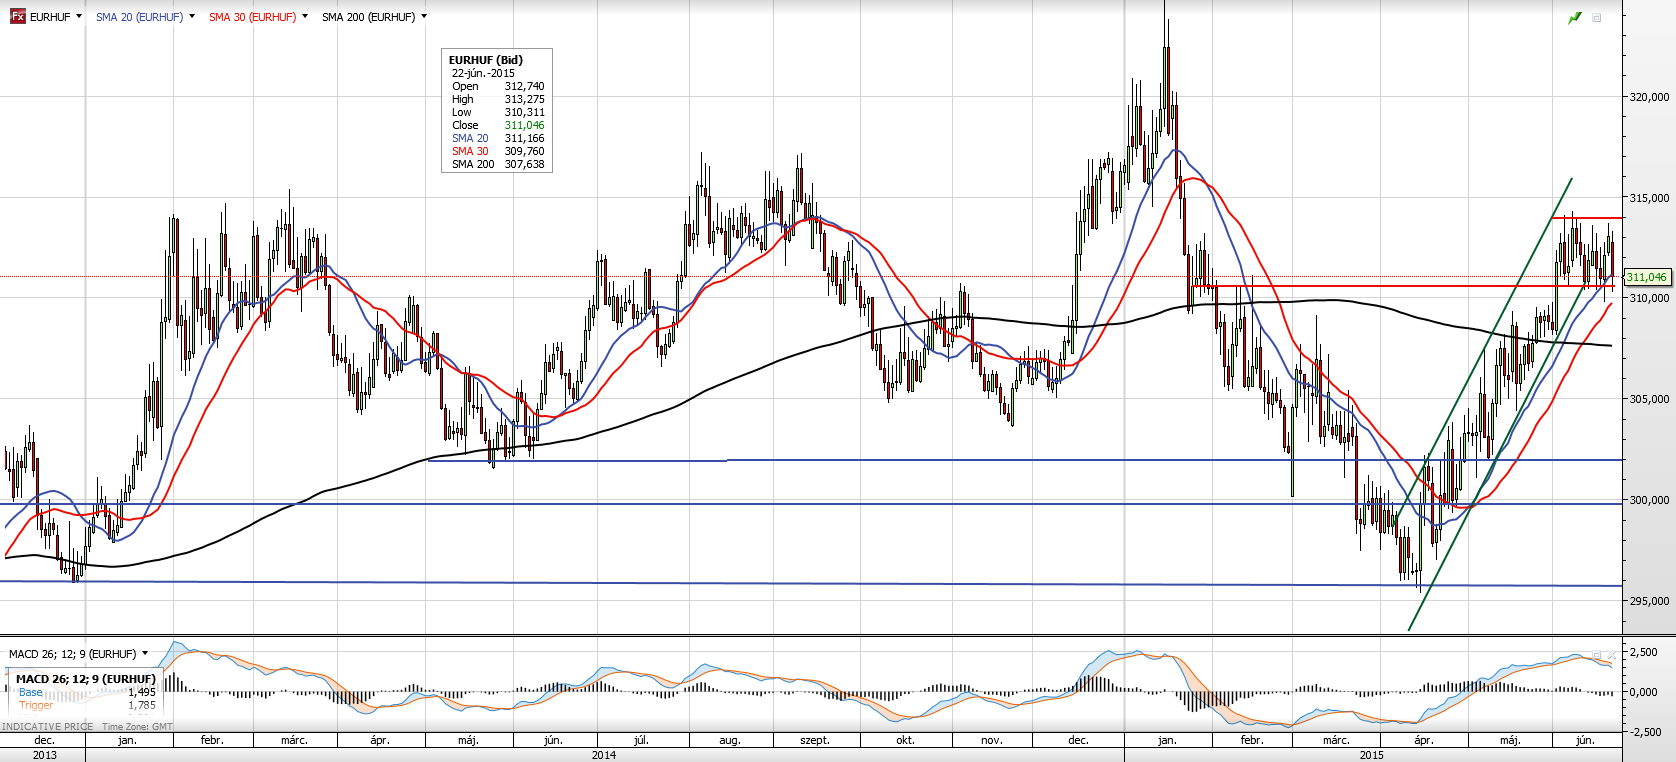The height and width of the screenshot is (762, 1676).
Task: Click the current price tag 311,046 on axis
Action: 1647,277
